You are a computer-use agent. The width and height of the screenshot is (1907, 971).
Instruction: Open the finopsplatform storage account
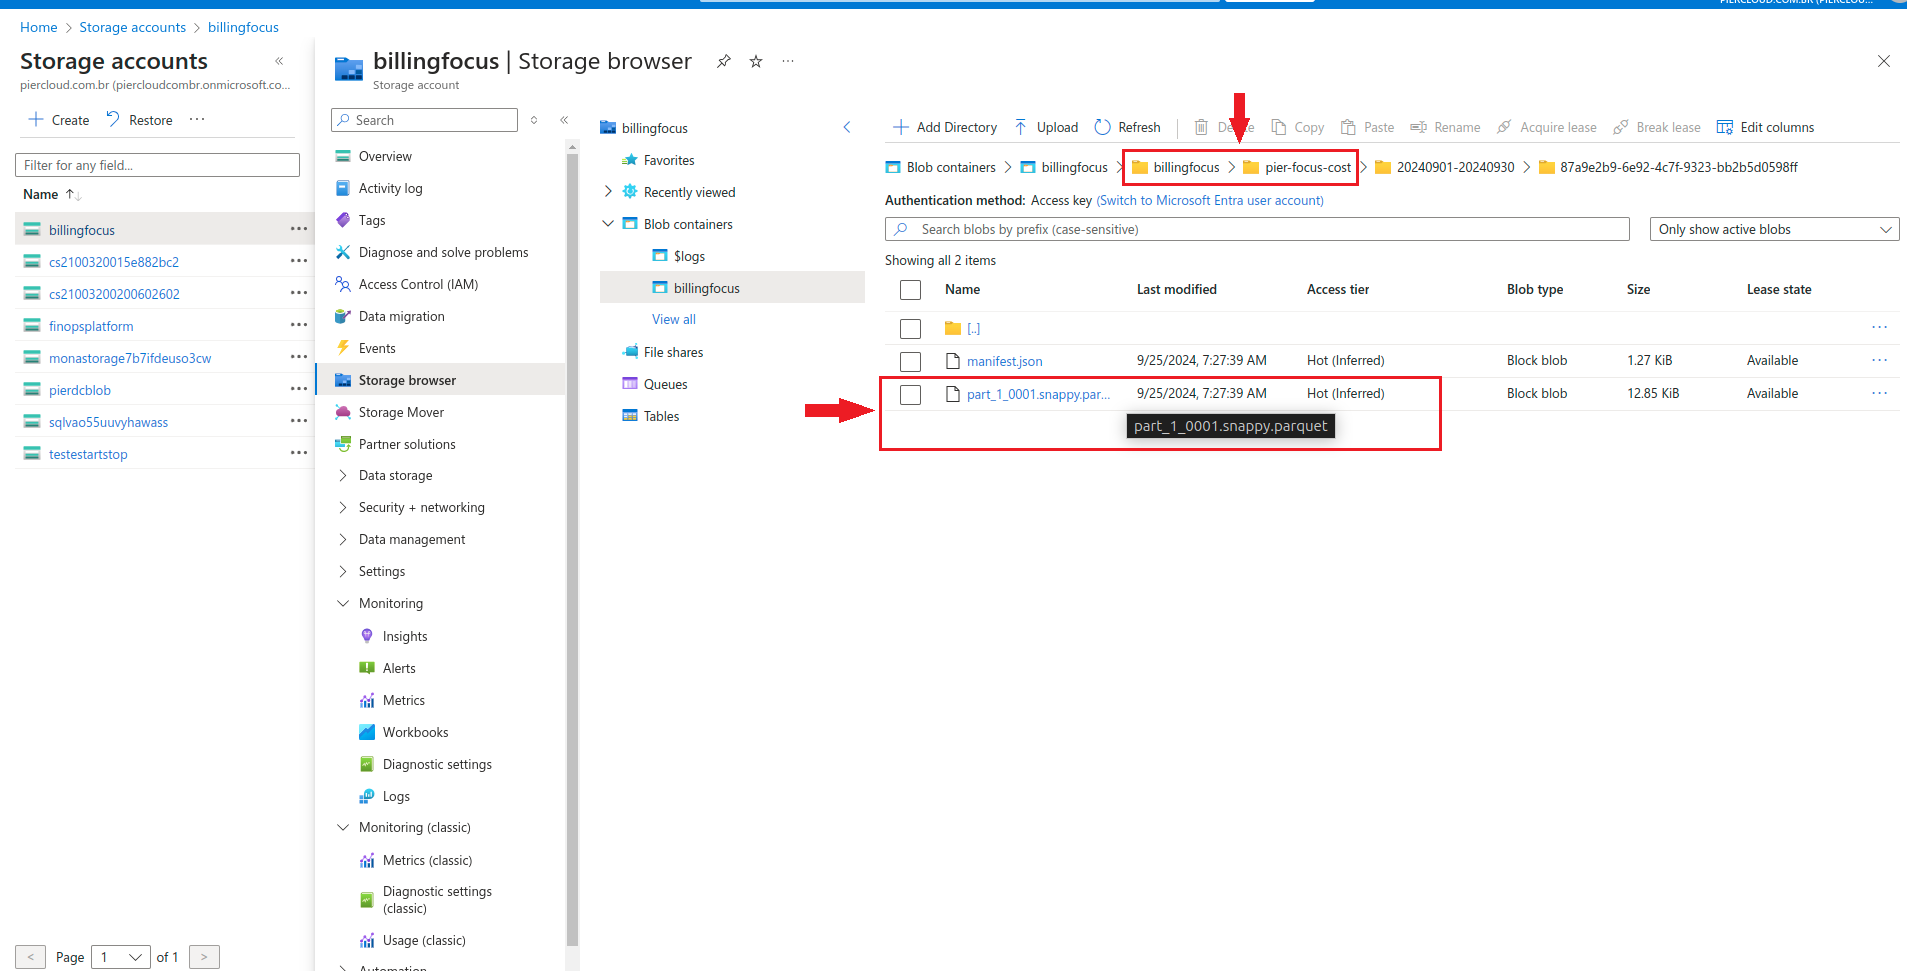(x=91, y=326)
